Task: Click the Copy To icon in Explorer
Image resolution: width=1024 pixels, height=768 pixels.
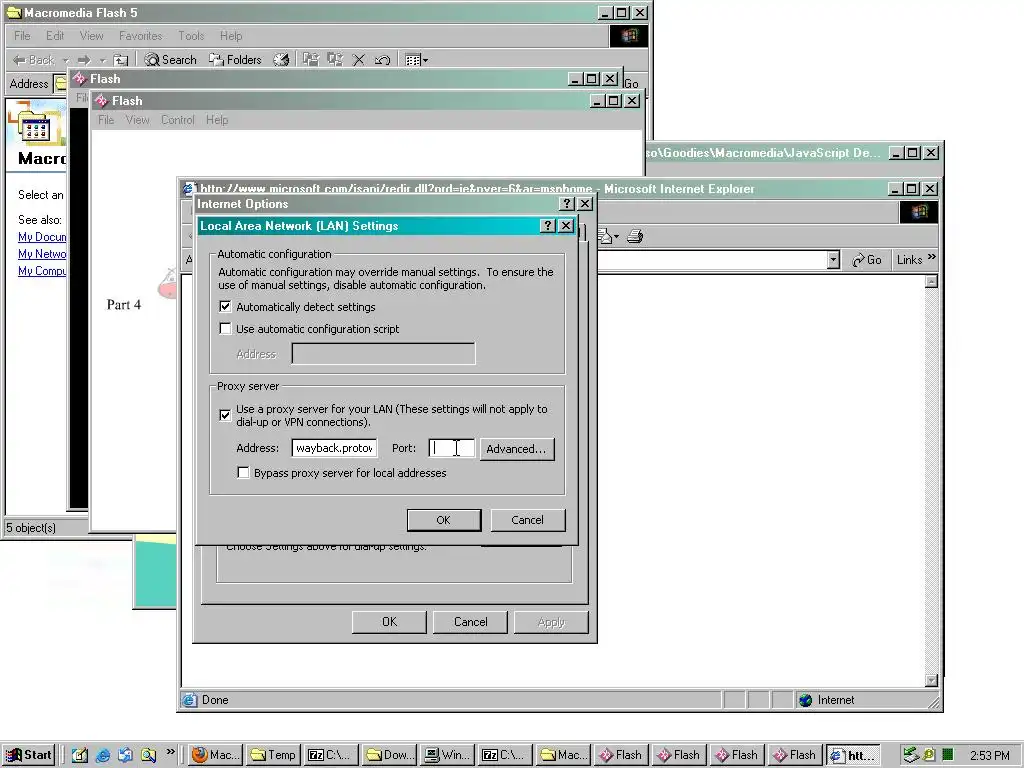Action: pos(335,60)
